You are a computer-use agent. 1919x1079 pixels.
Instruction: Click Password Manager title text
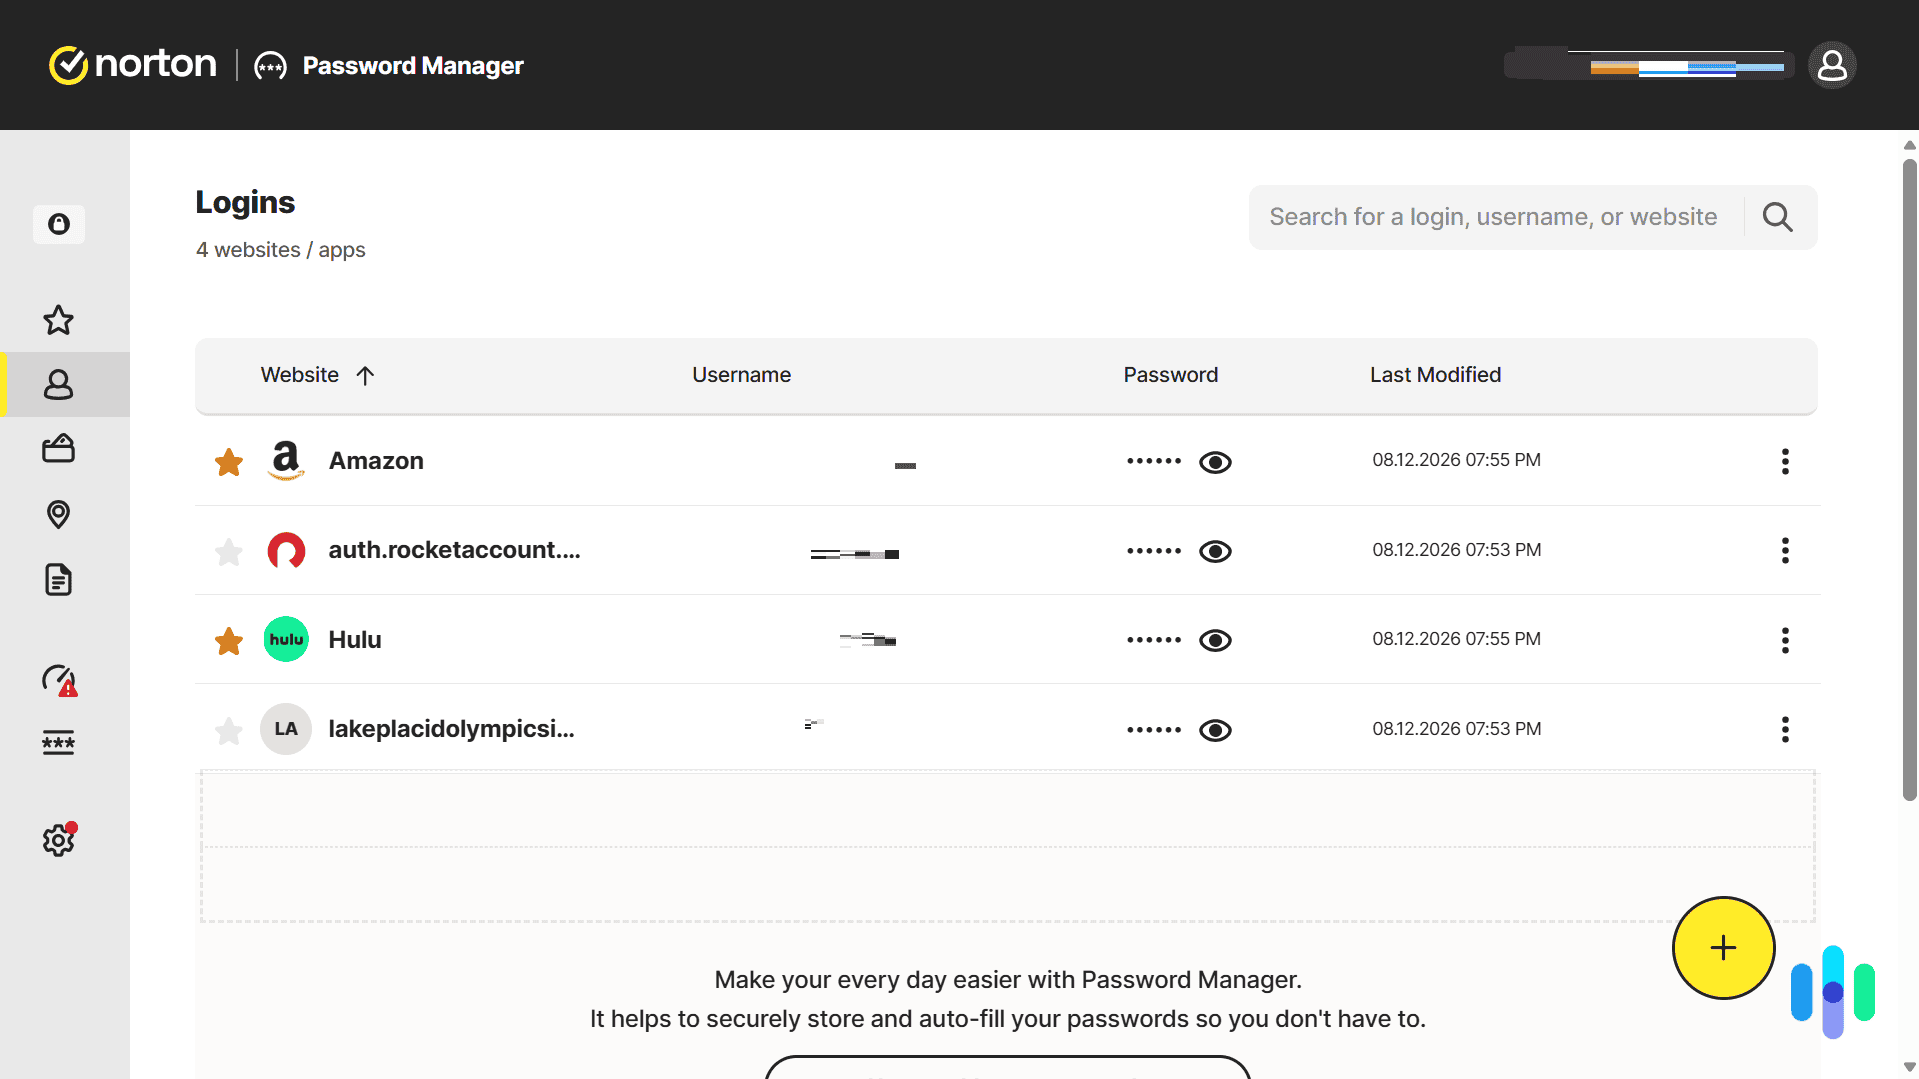coord(413,66)
